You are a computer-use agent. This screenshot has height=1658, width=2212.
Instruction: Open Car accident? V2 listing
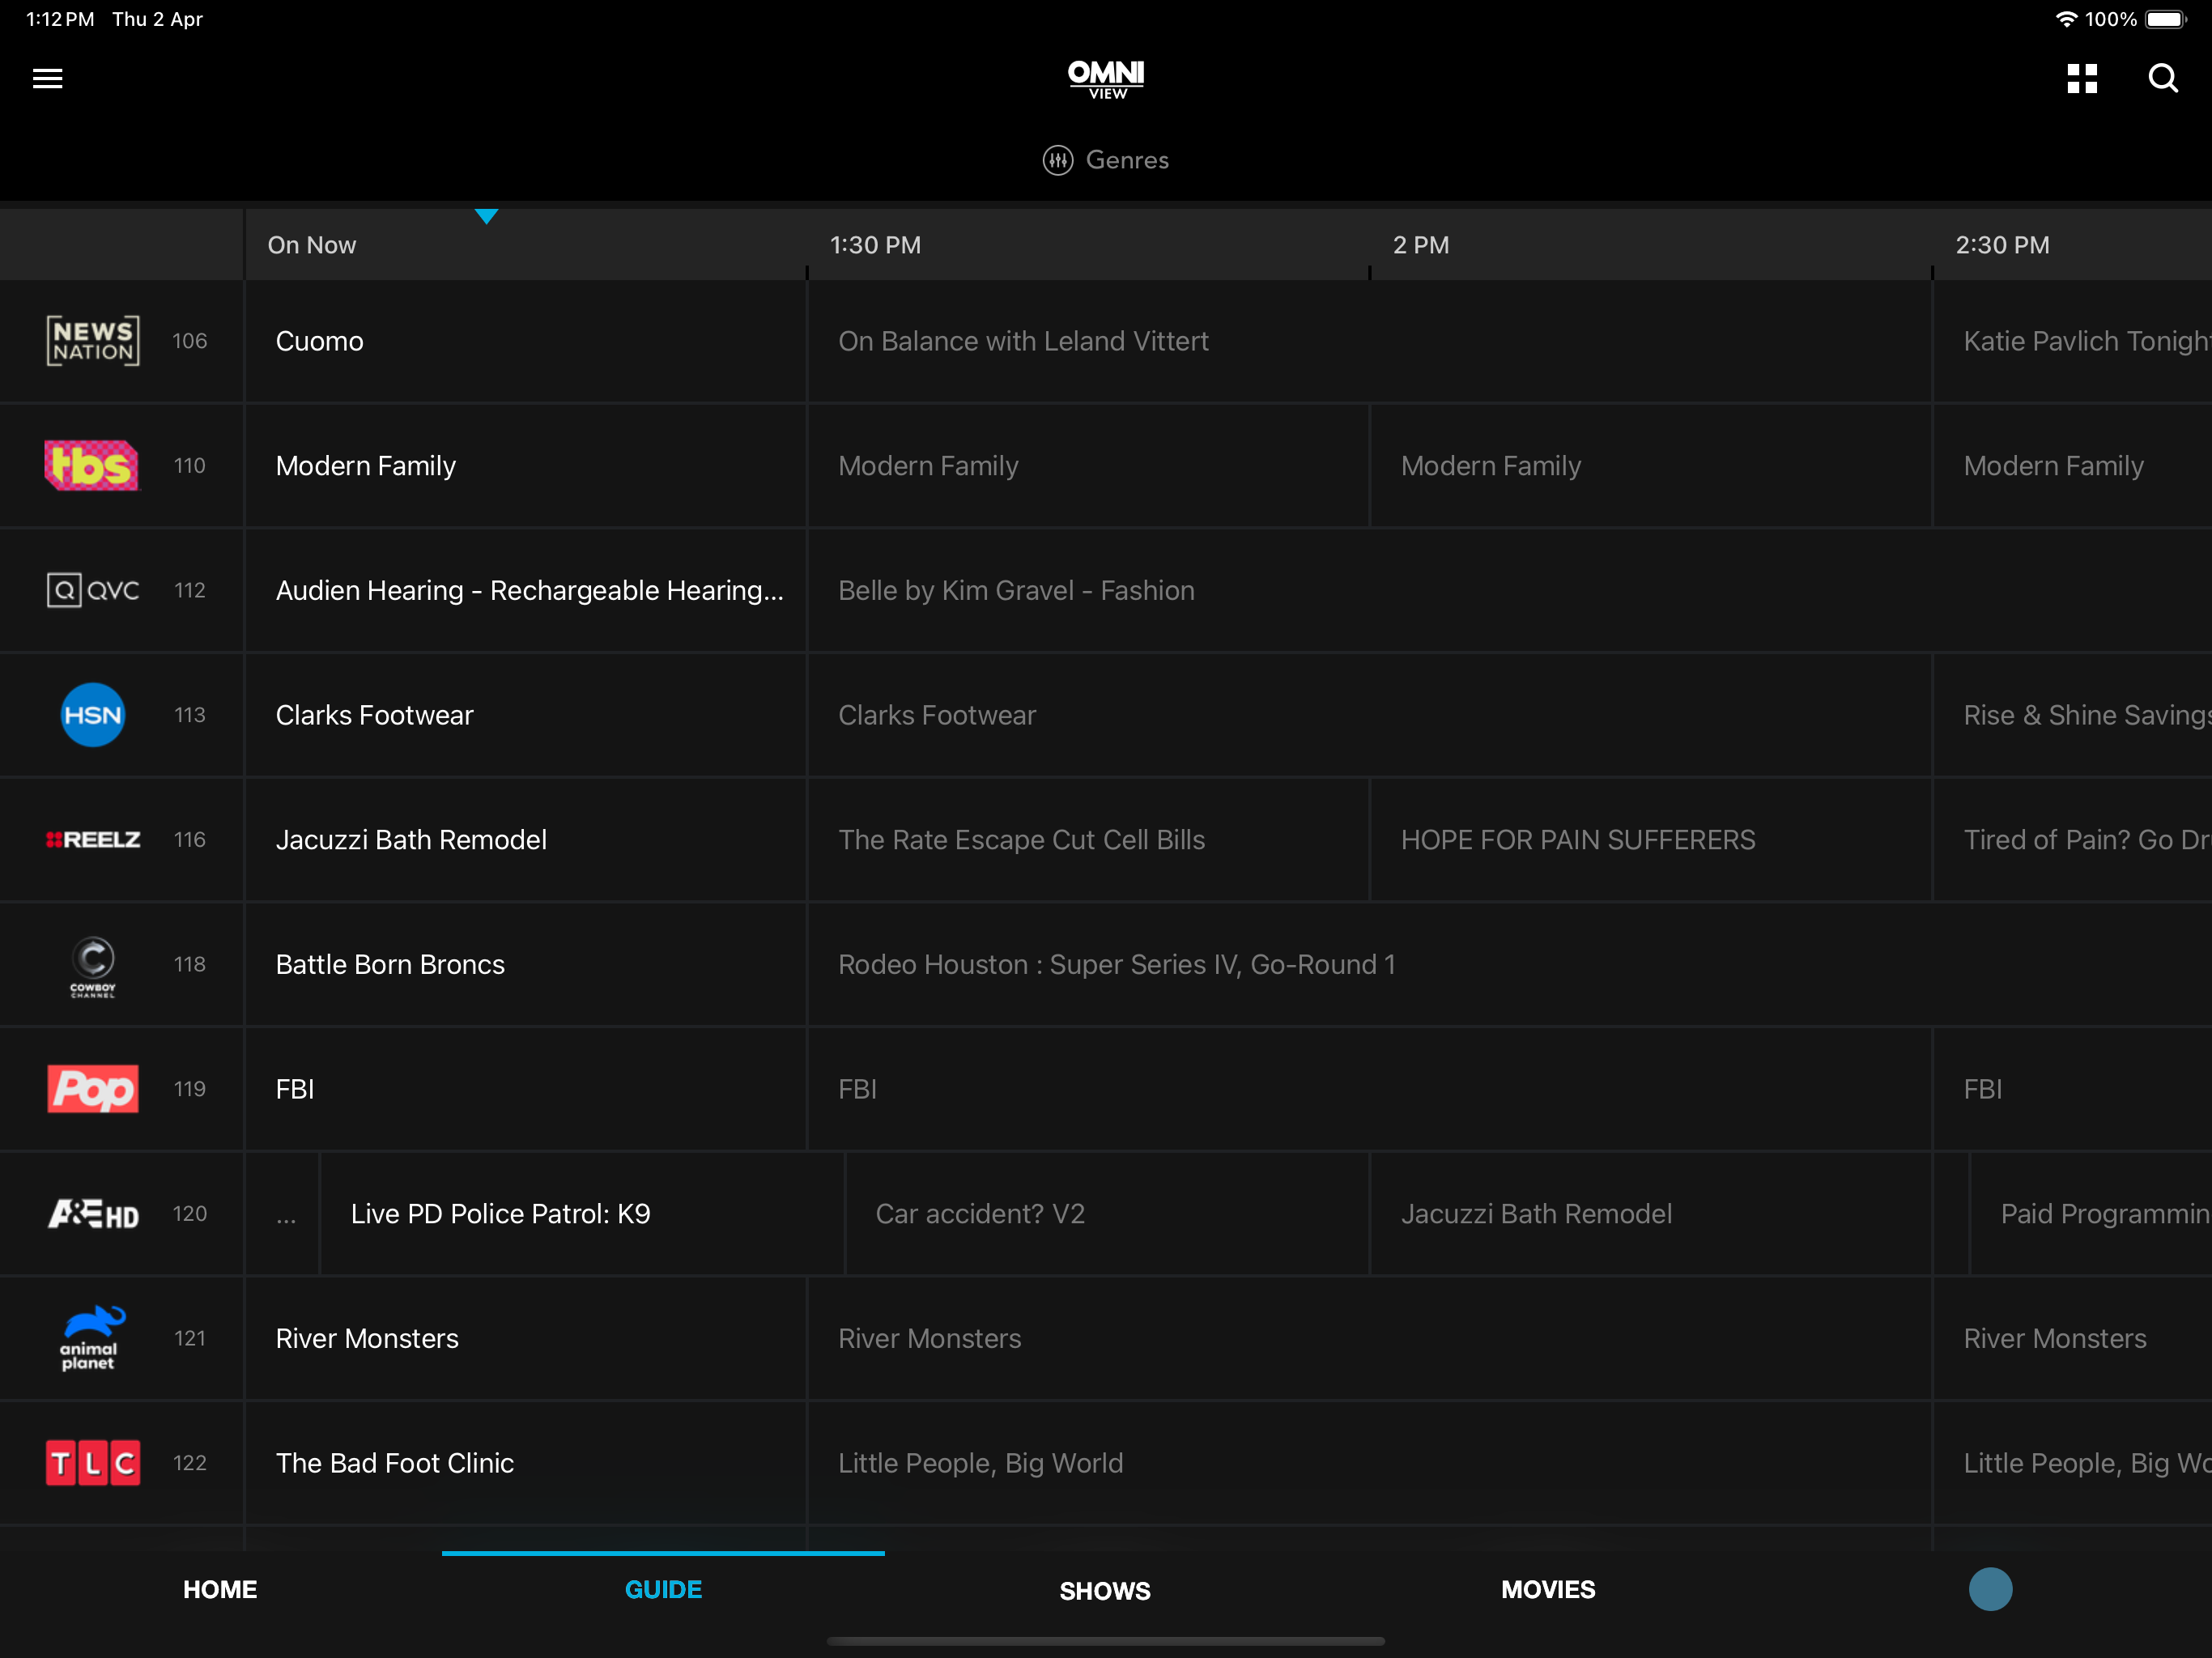coord(1107,1214)
